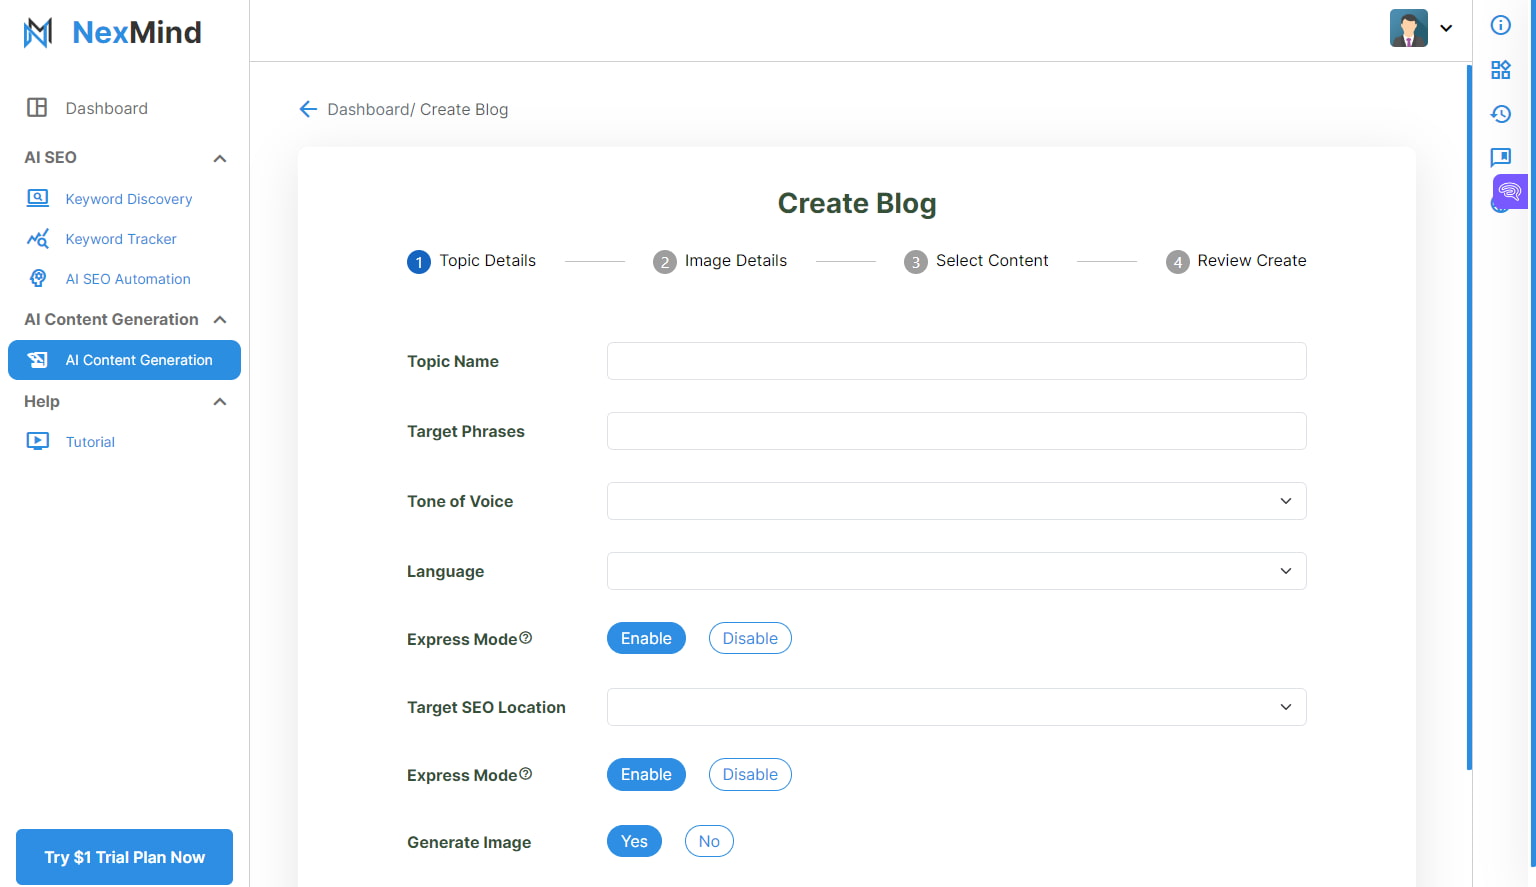Screen dimensions: 1536x887
Task: Collapse the AI SEO section
Action: coord(220,158)
